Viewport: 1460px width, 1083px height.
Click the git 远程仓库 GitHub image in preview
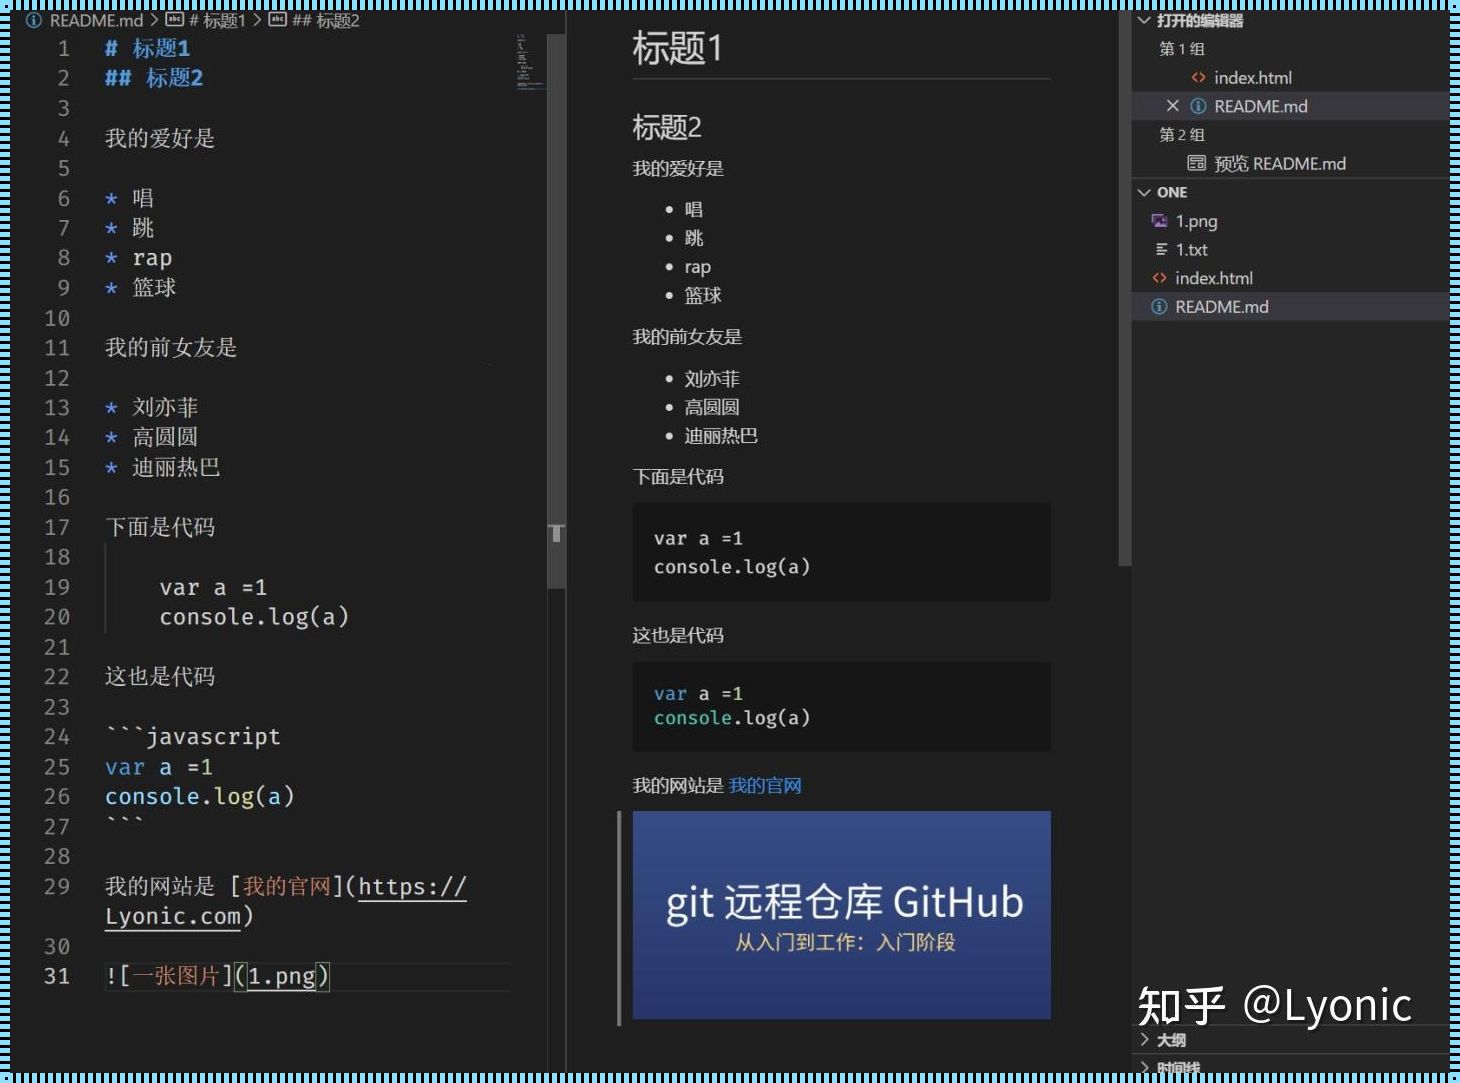pos(841,915)
